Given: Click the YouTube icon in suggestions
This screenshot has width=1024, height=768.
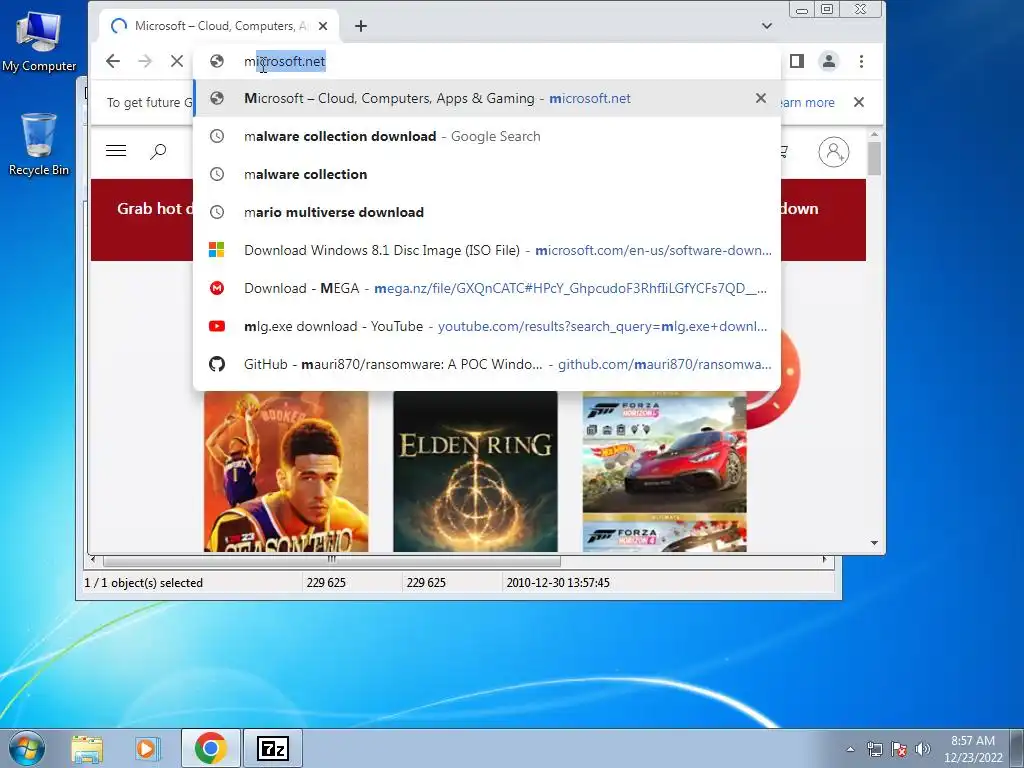Looking at the screenshot, I should click(216, 326).
